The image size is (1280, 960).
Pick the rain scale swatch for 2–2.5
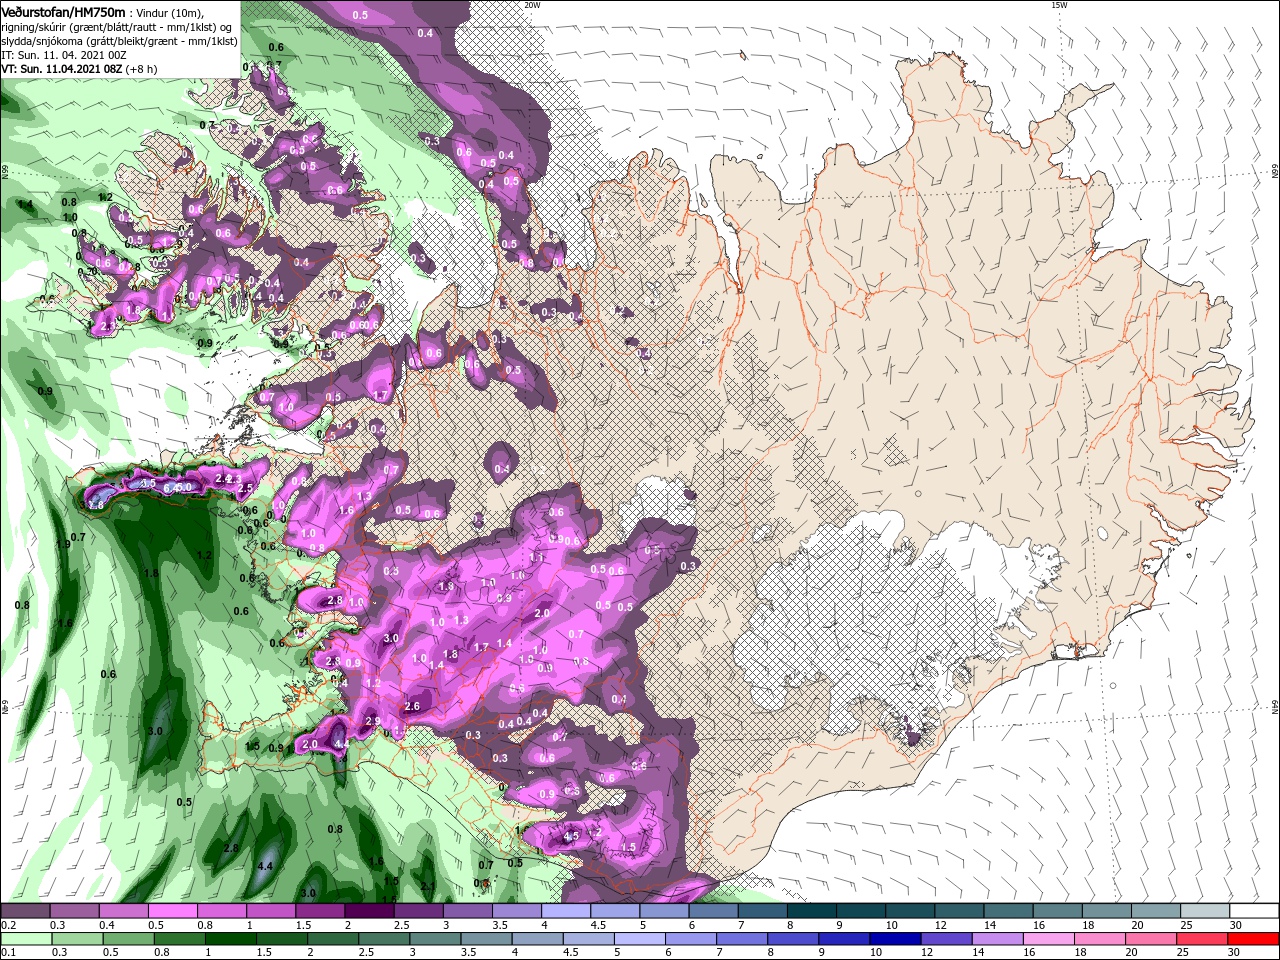[333, 939]
